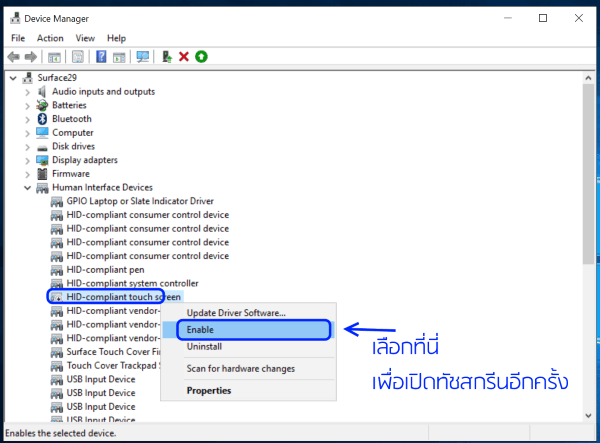Choose Properties in the context menu
600x443 pixels.
coord(209,390)
